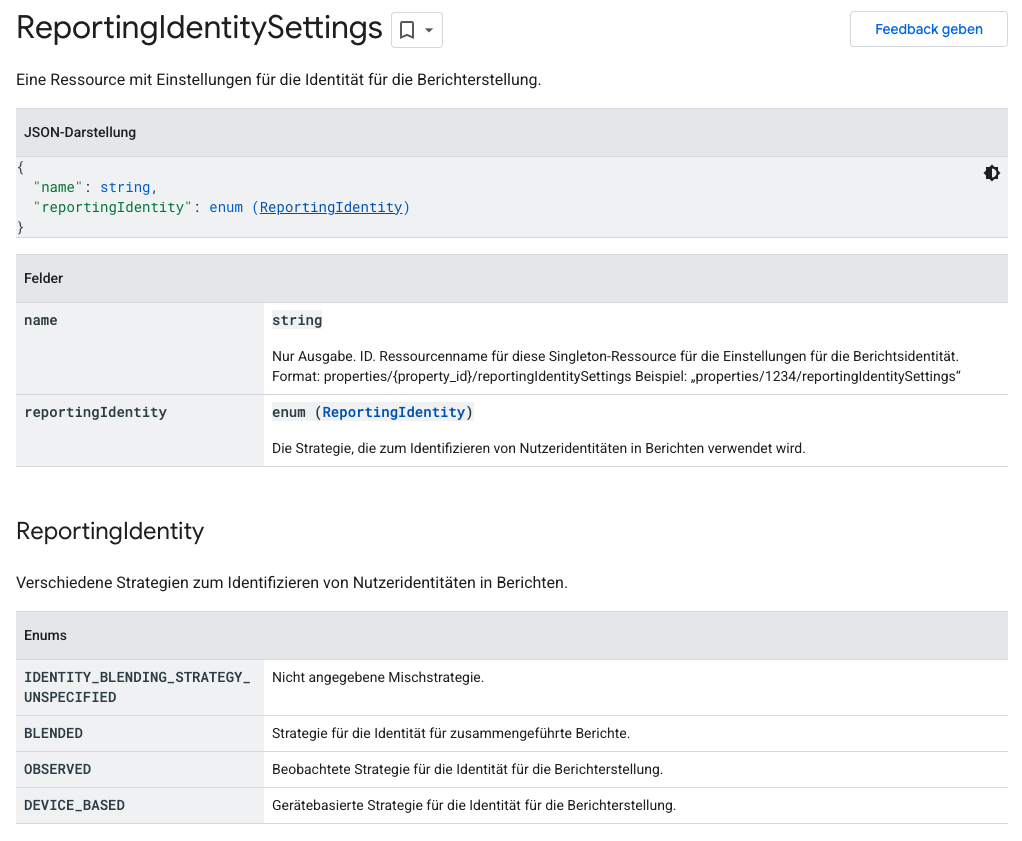The width and height of the screenshot is (1022, 841).
Task: Click the BLENDED enum value
Action: 53,733
